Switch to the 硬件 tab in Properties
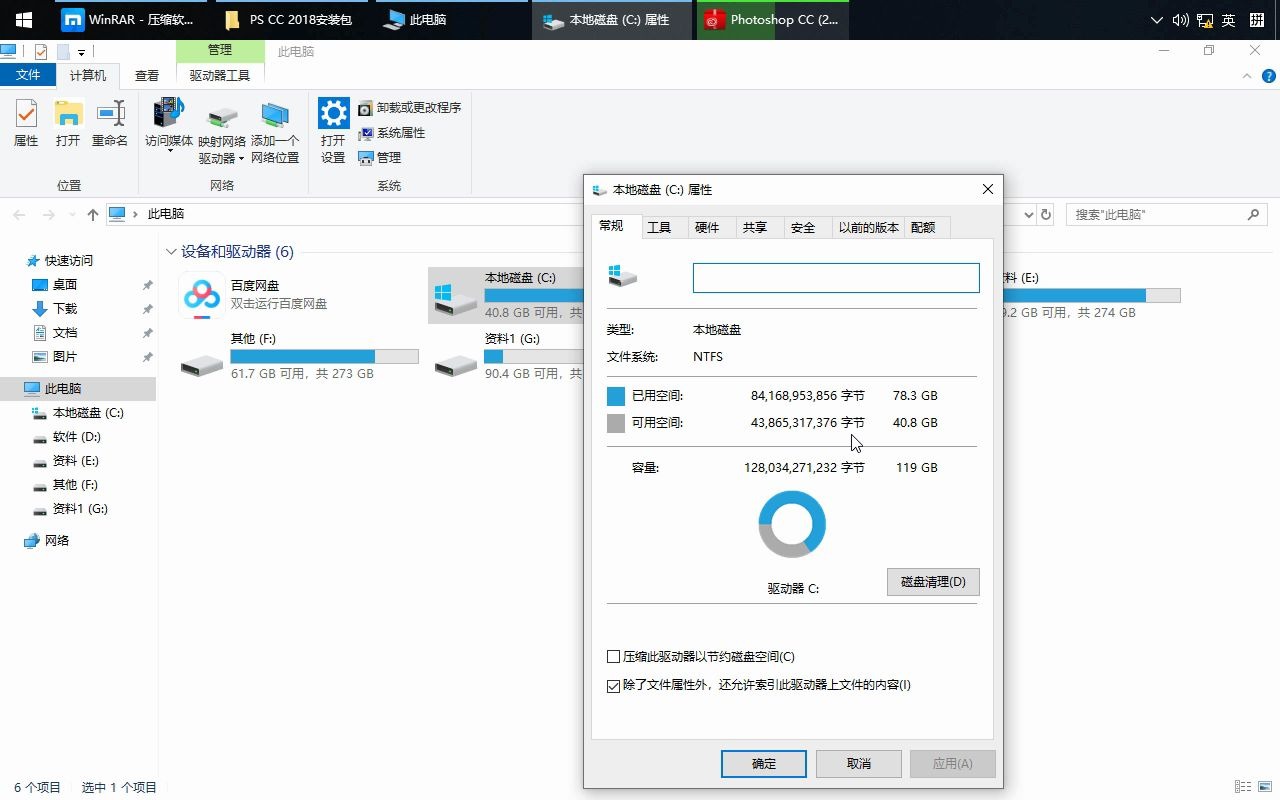The width and height of the screenshot is (1280, 800). (709, 227)
